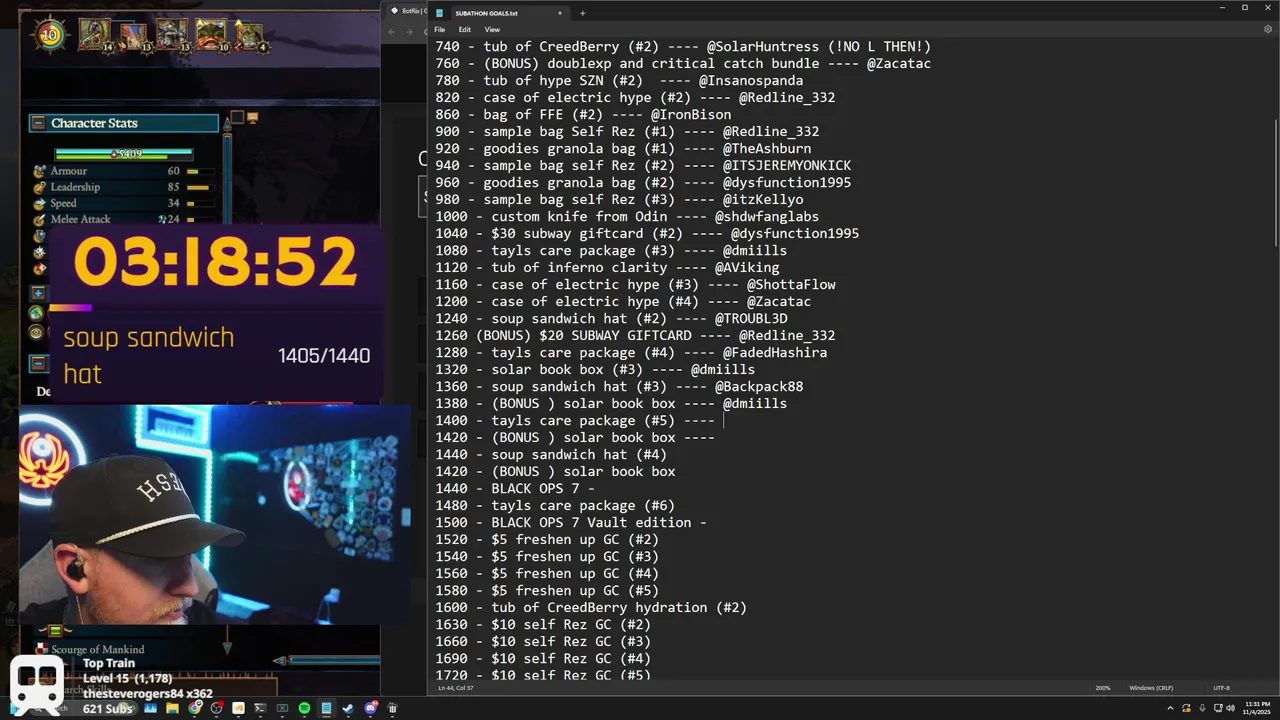1280x720 pixels.
Task: Click the level 10 faction emblem
Action: [x=50, y=35]
